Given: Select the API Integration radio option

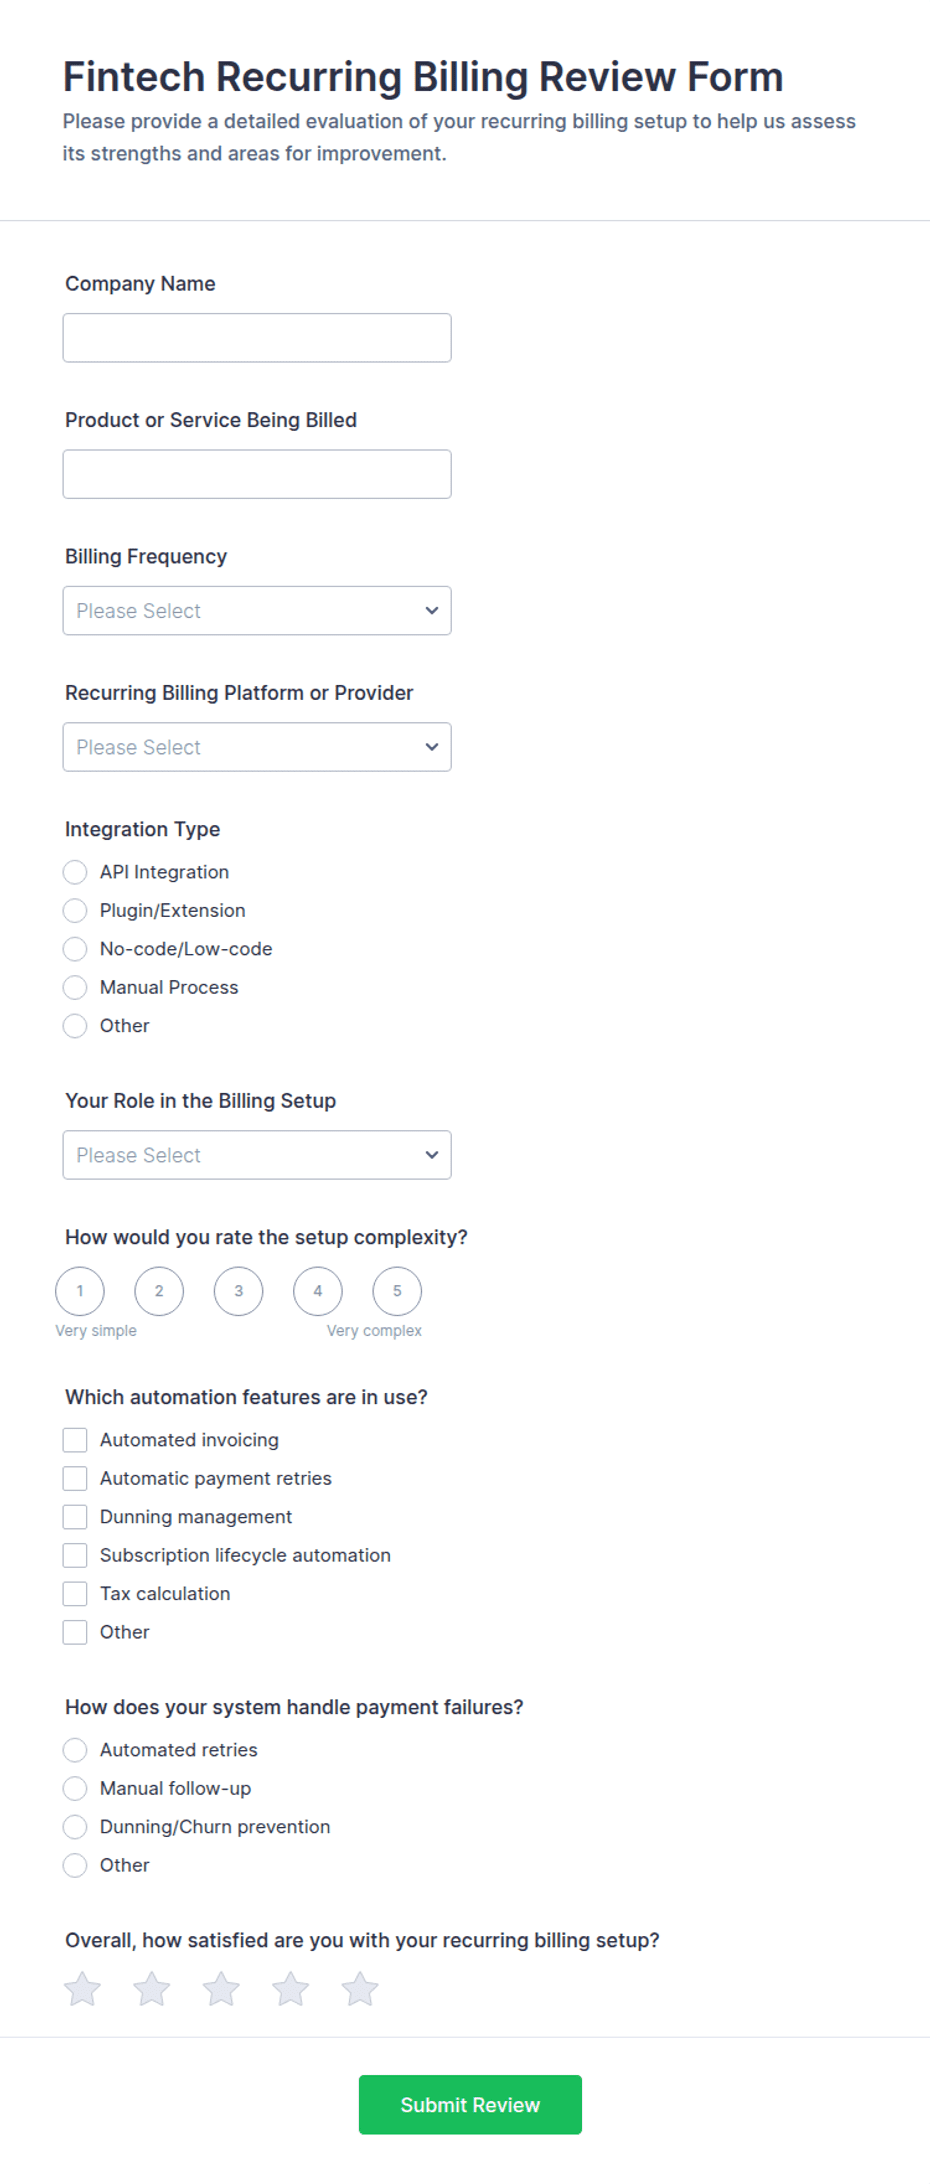Looking at the screenshot, I should pyautogui.click(x=75, y=872).
